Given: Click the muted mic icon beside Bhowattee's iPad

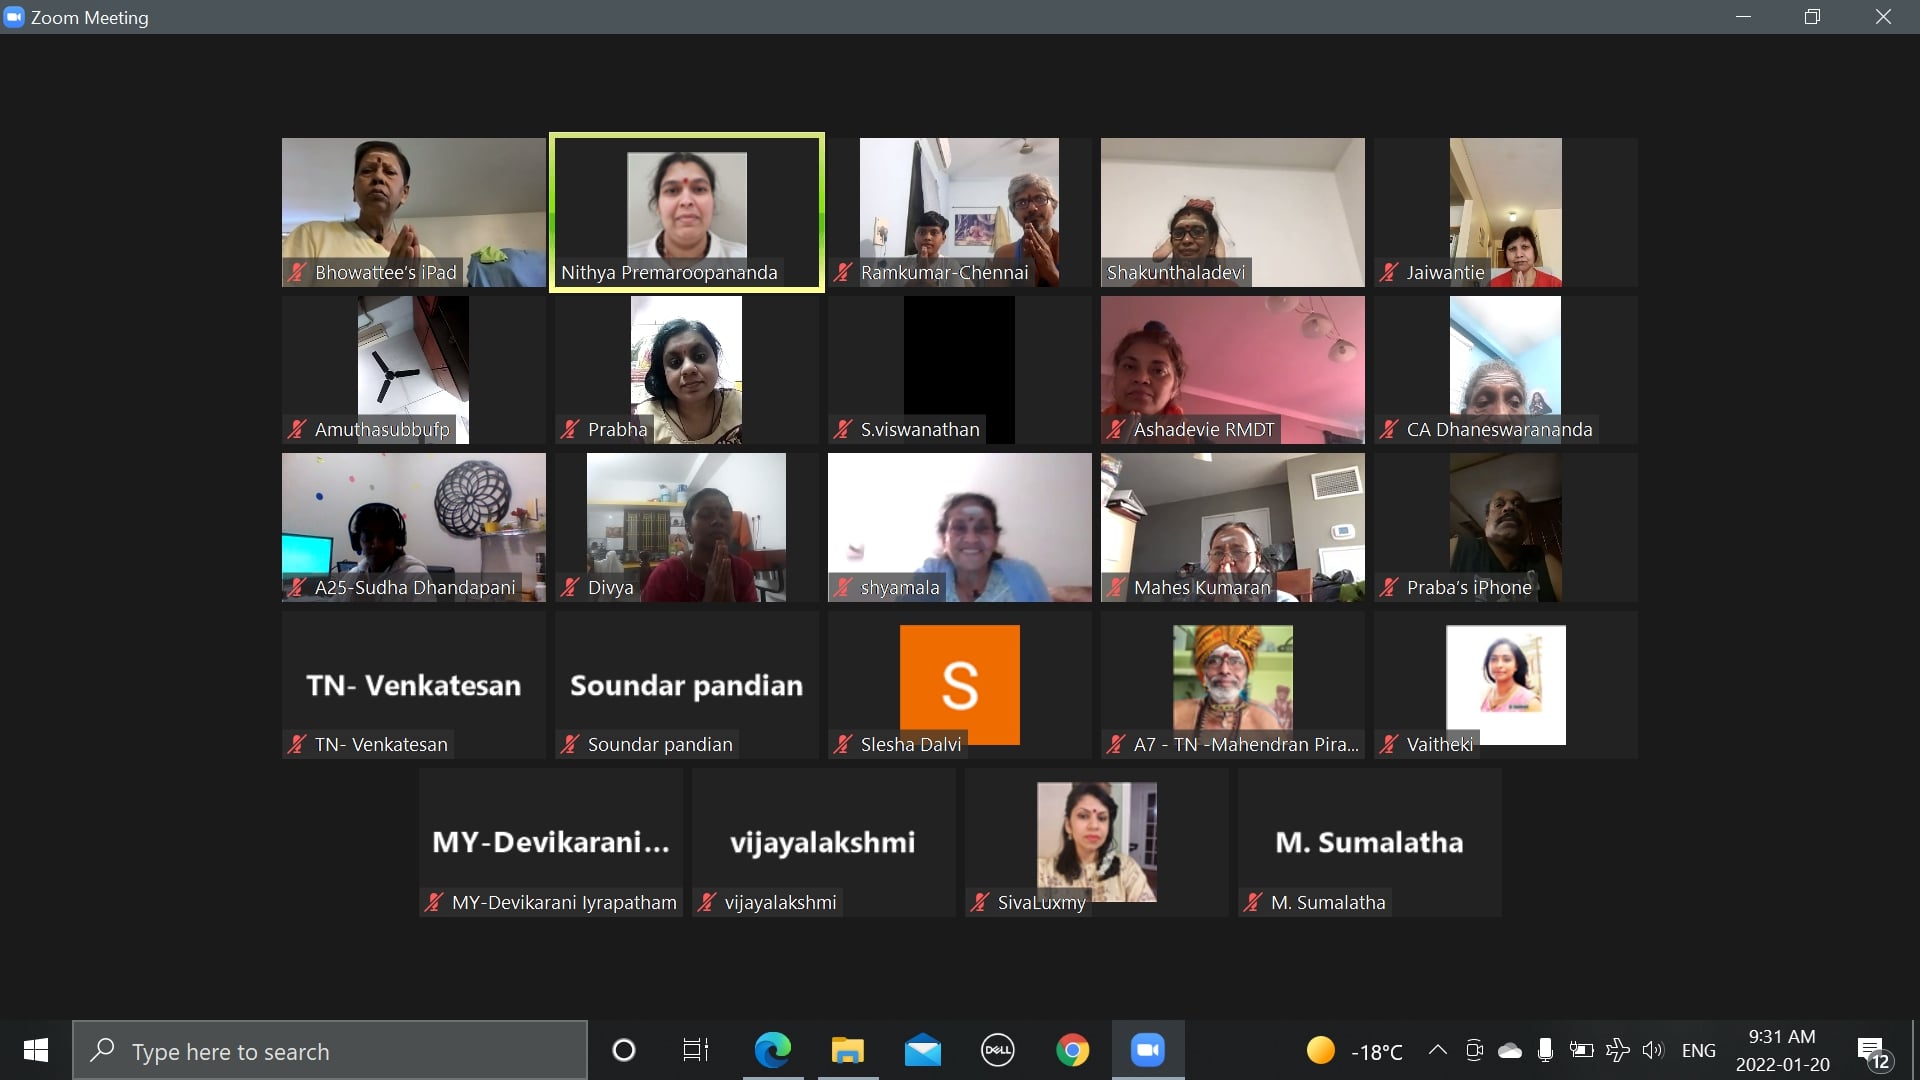Looking at the screenshot, I should 297,272.
